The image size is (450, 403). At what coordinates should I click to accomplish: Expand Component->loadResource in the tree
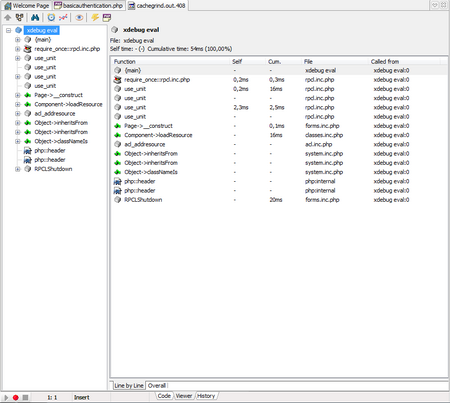(x=18, y=104)
